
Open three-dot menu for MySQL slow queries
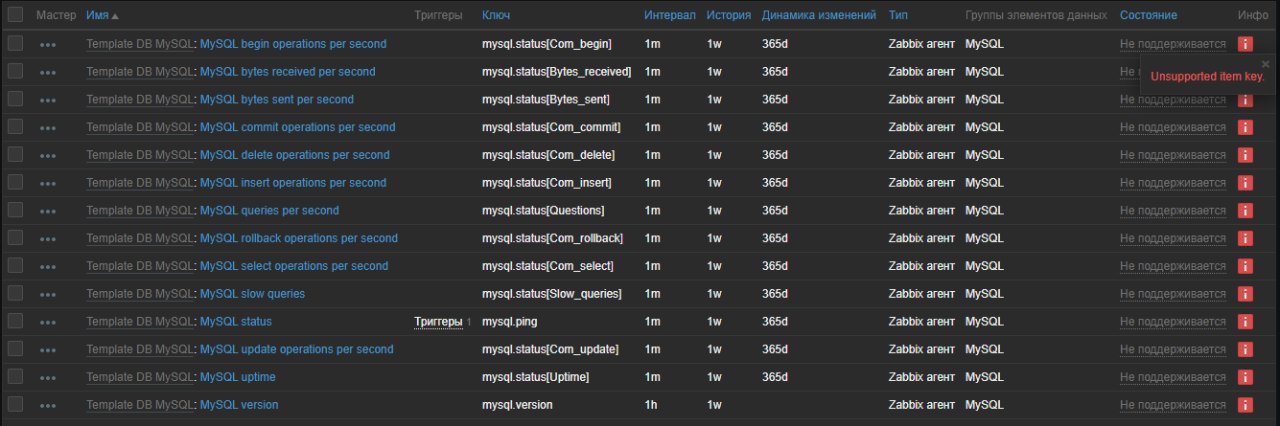coord(48,294)
